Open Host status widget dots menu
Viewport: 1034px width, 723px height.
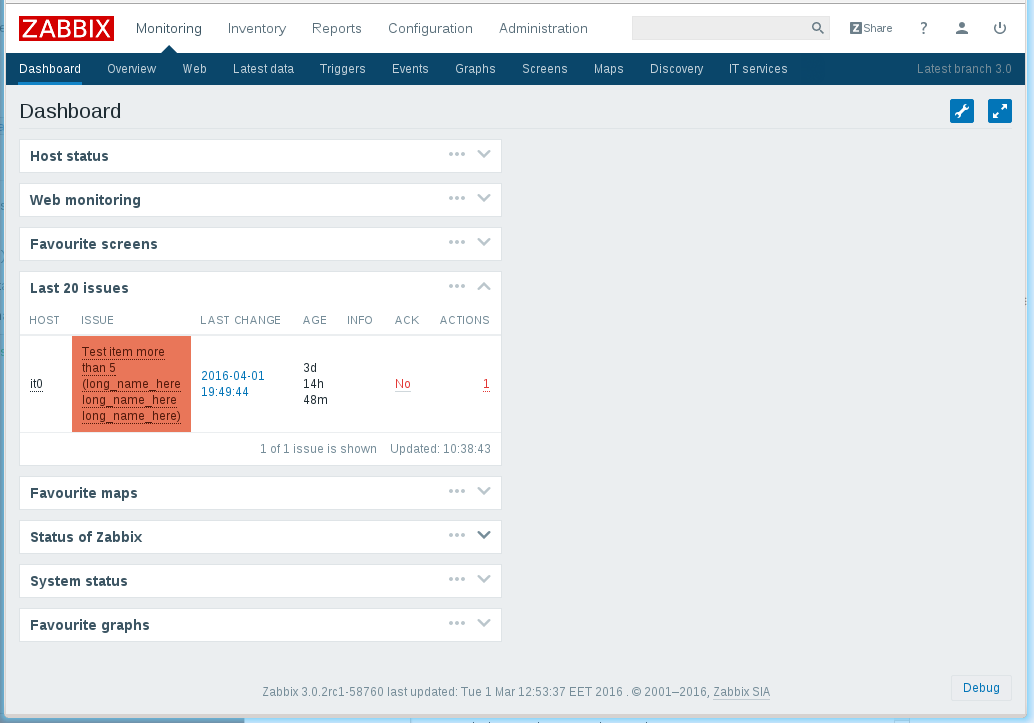pos(457,154)
